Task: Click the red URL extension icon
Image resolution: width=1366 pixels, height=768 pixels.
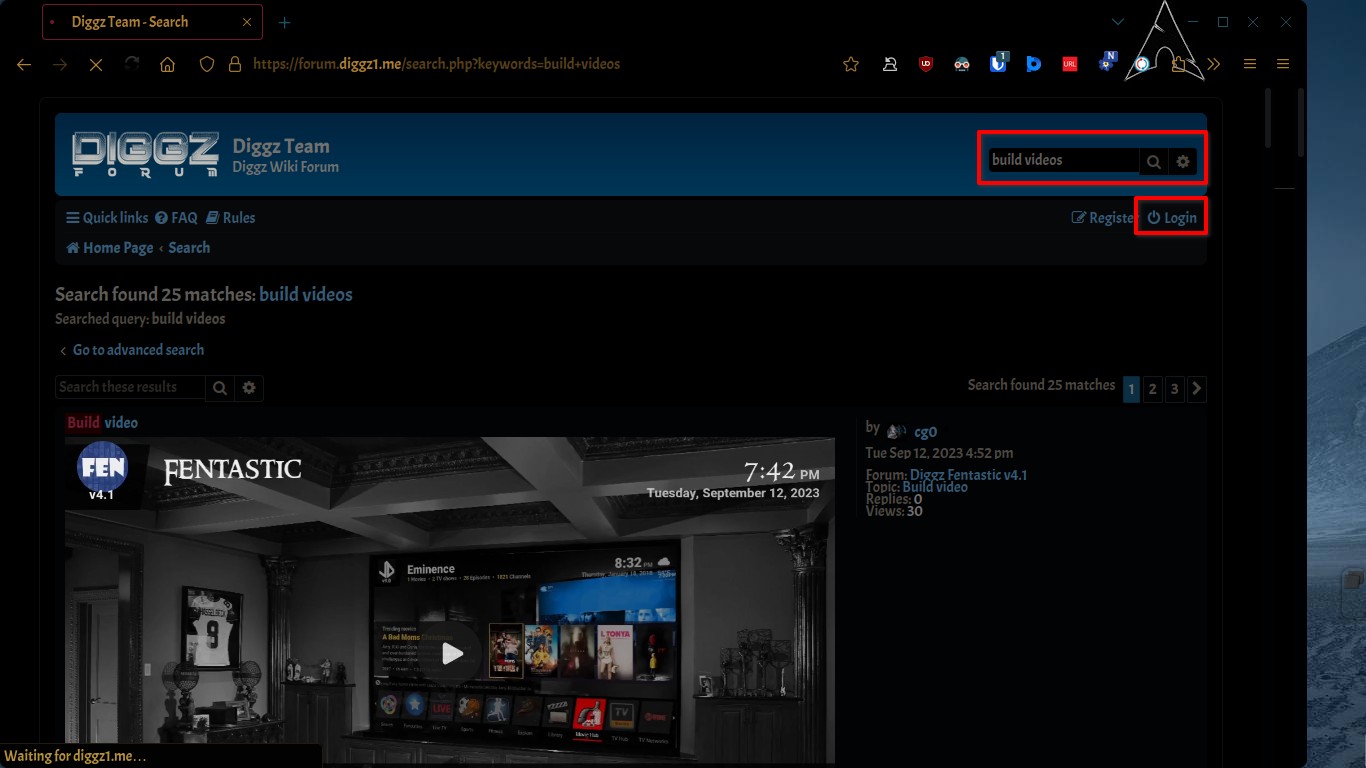Action: 1070,64
